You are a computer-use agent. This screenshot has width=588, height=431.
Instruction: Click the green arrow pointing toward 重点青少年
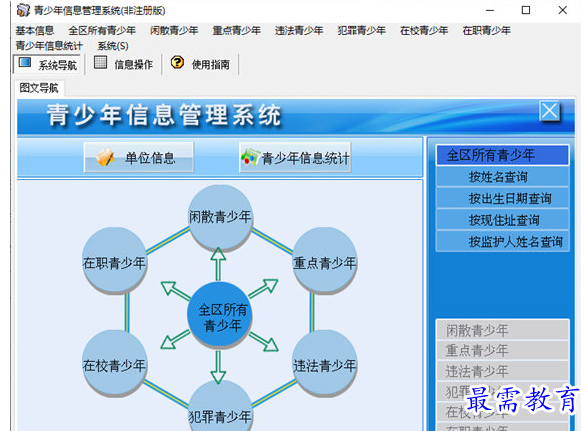[263, 288]
